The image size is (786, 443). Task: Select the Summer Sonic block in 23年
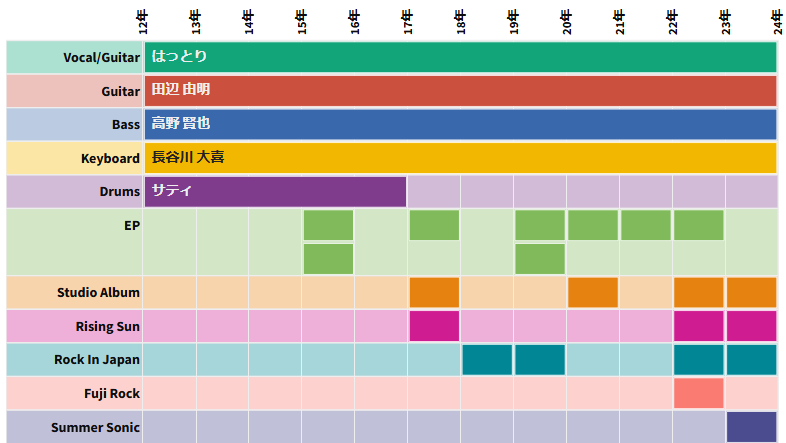751,427
